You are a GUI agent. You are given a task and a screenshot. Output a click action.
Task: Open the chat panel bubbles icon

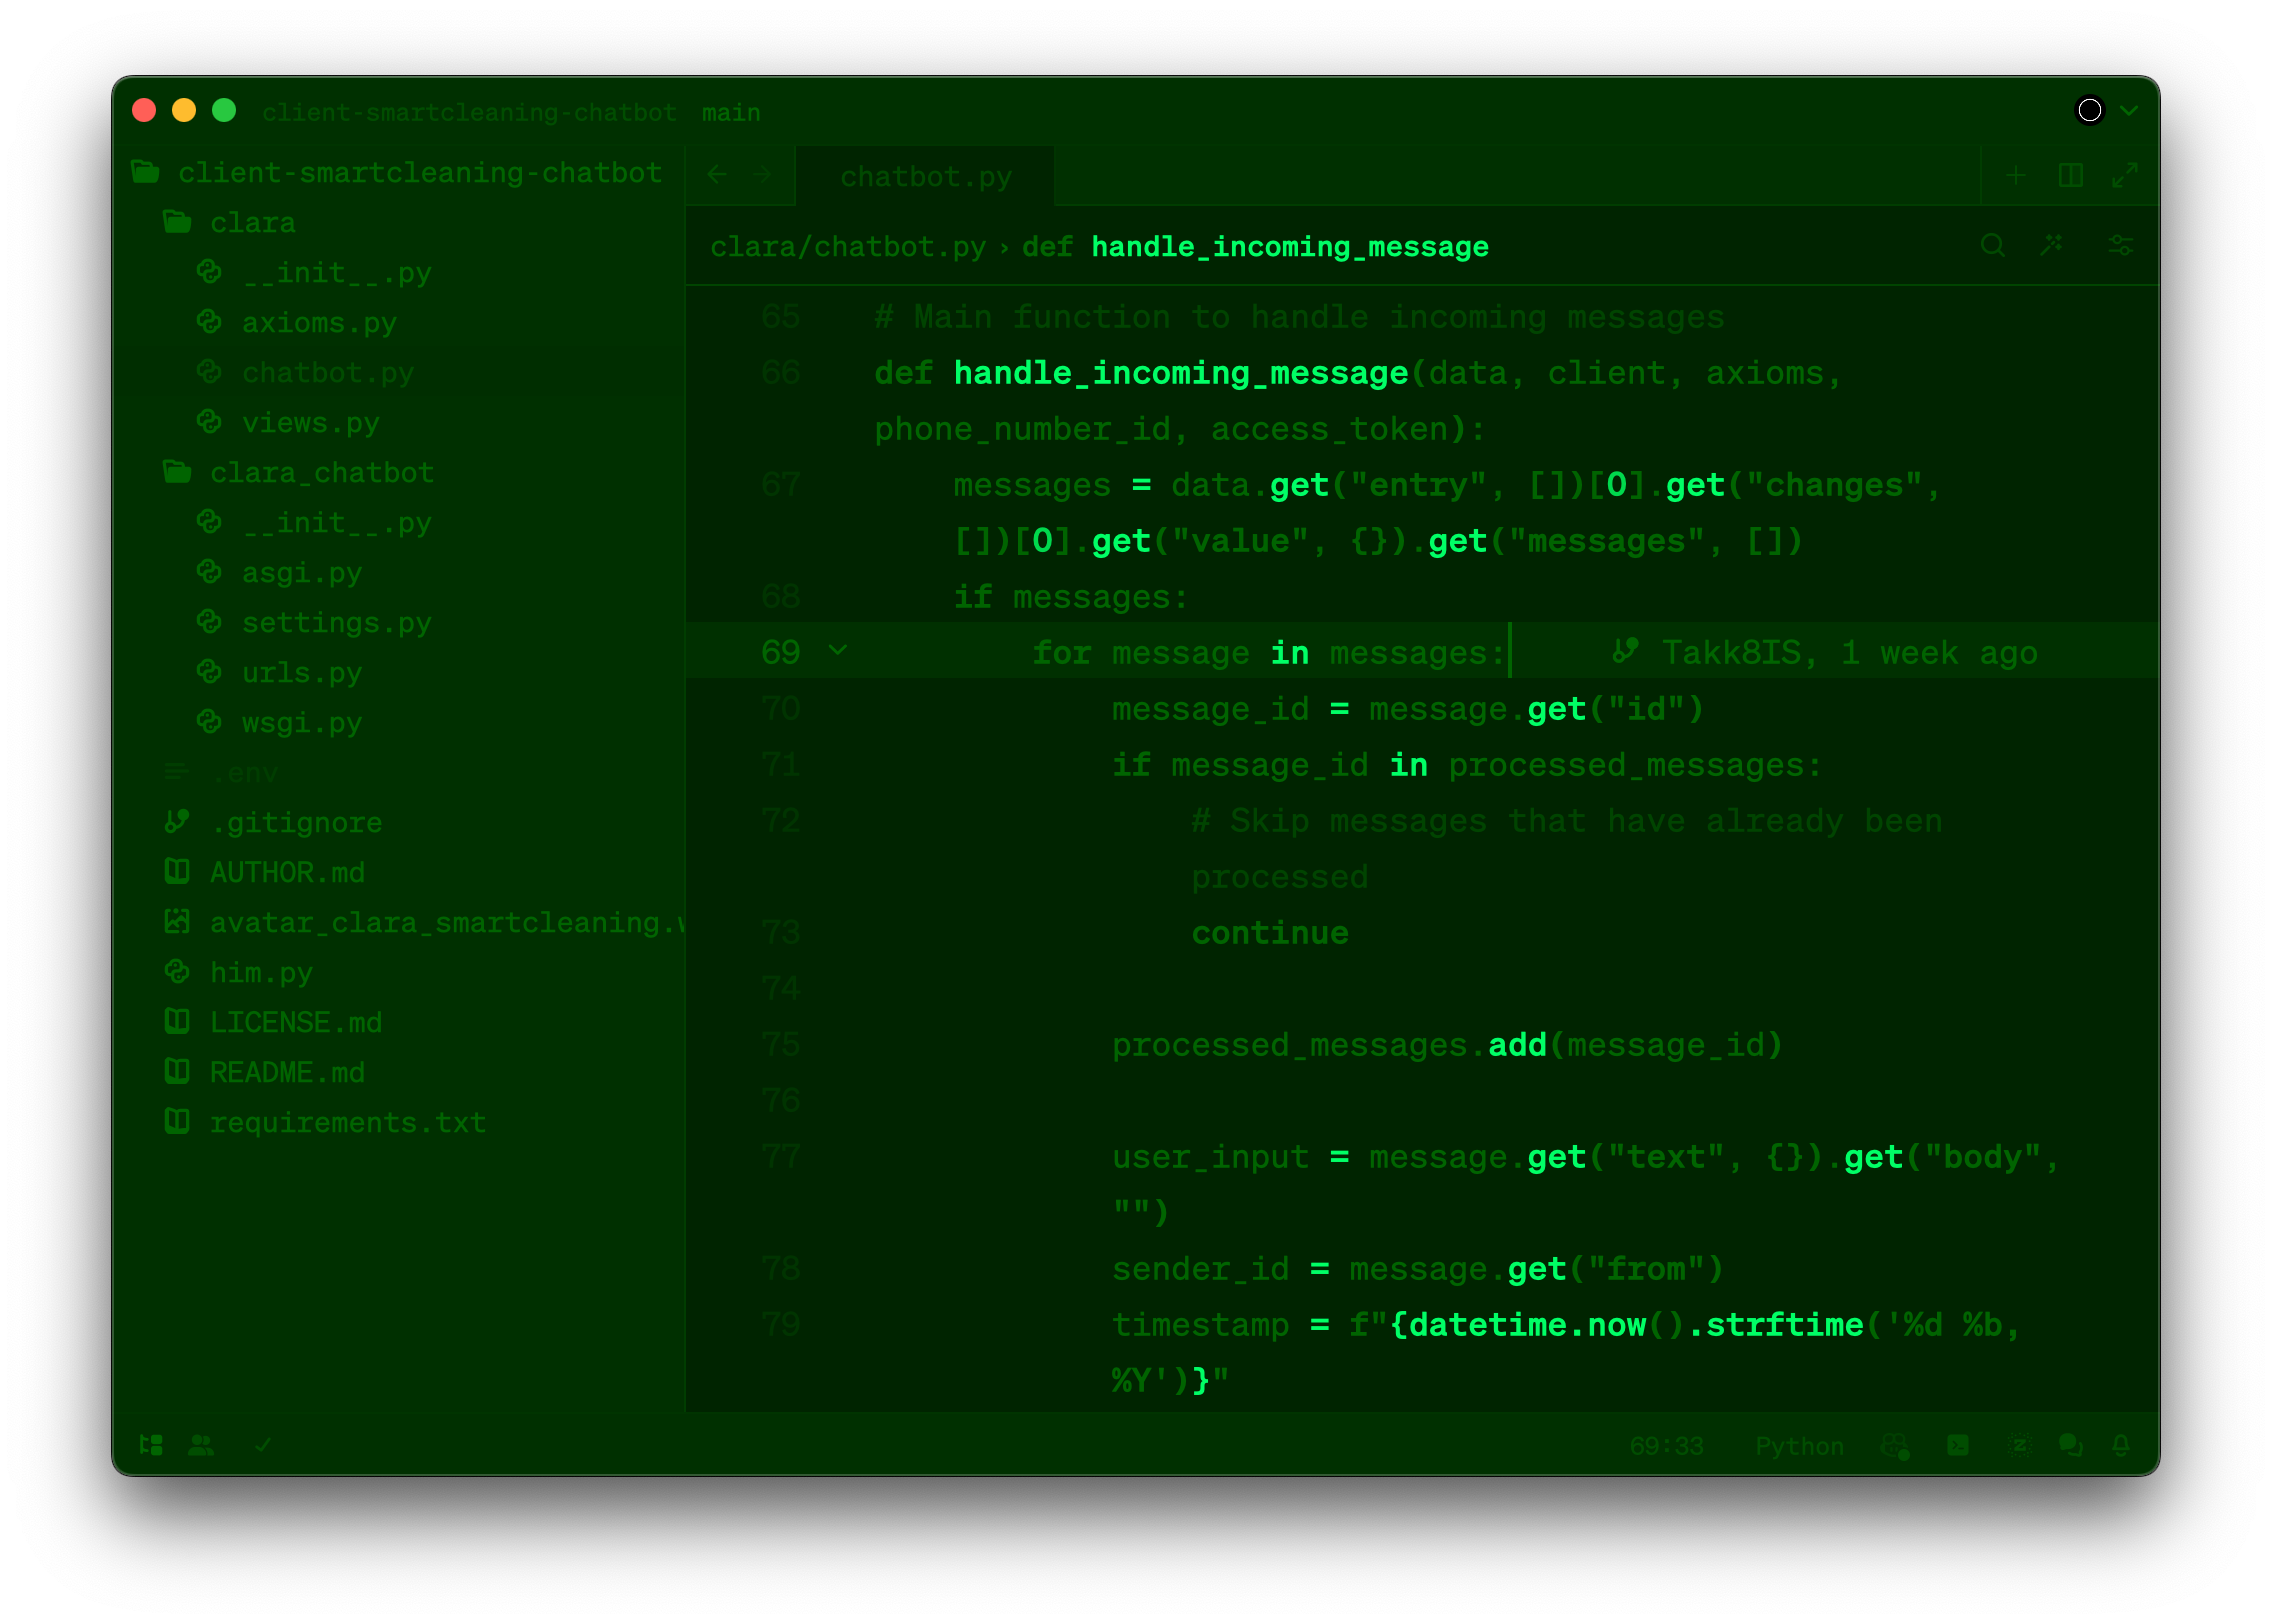2070,1445
